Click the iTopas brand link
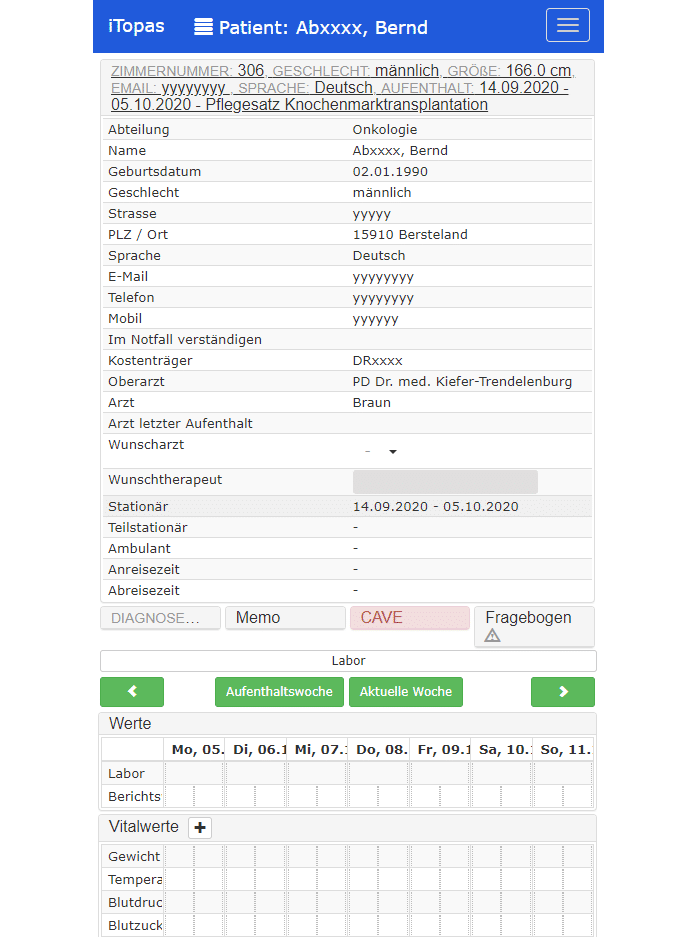 [x=136, y=27]
